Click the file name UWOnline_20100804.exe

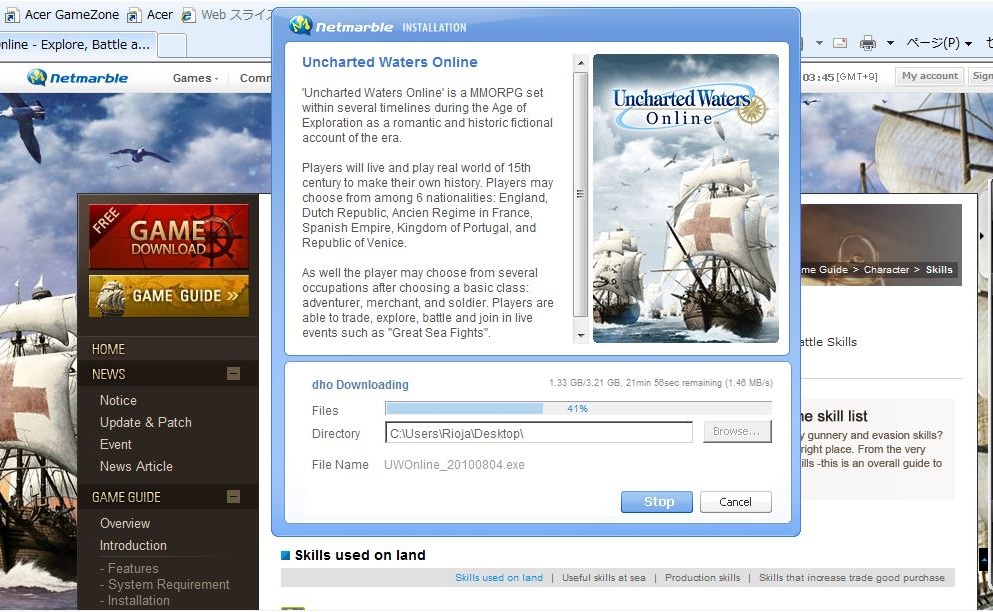(x=454, y=464)
